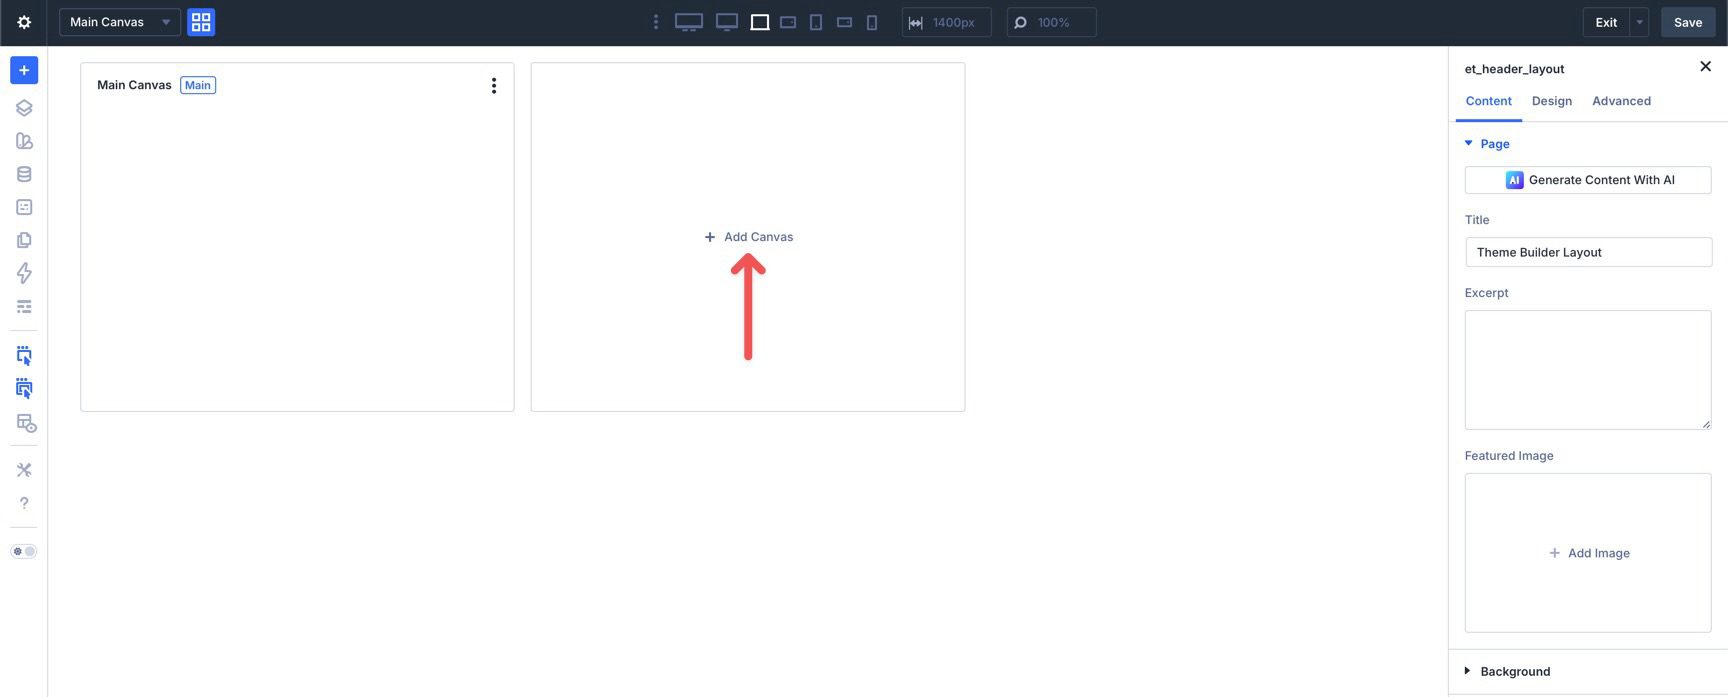Switch to ultra-wide desktop view
The image size is (1728, 697).
pyautogui.click(x=689, y=22)
